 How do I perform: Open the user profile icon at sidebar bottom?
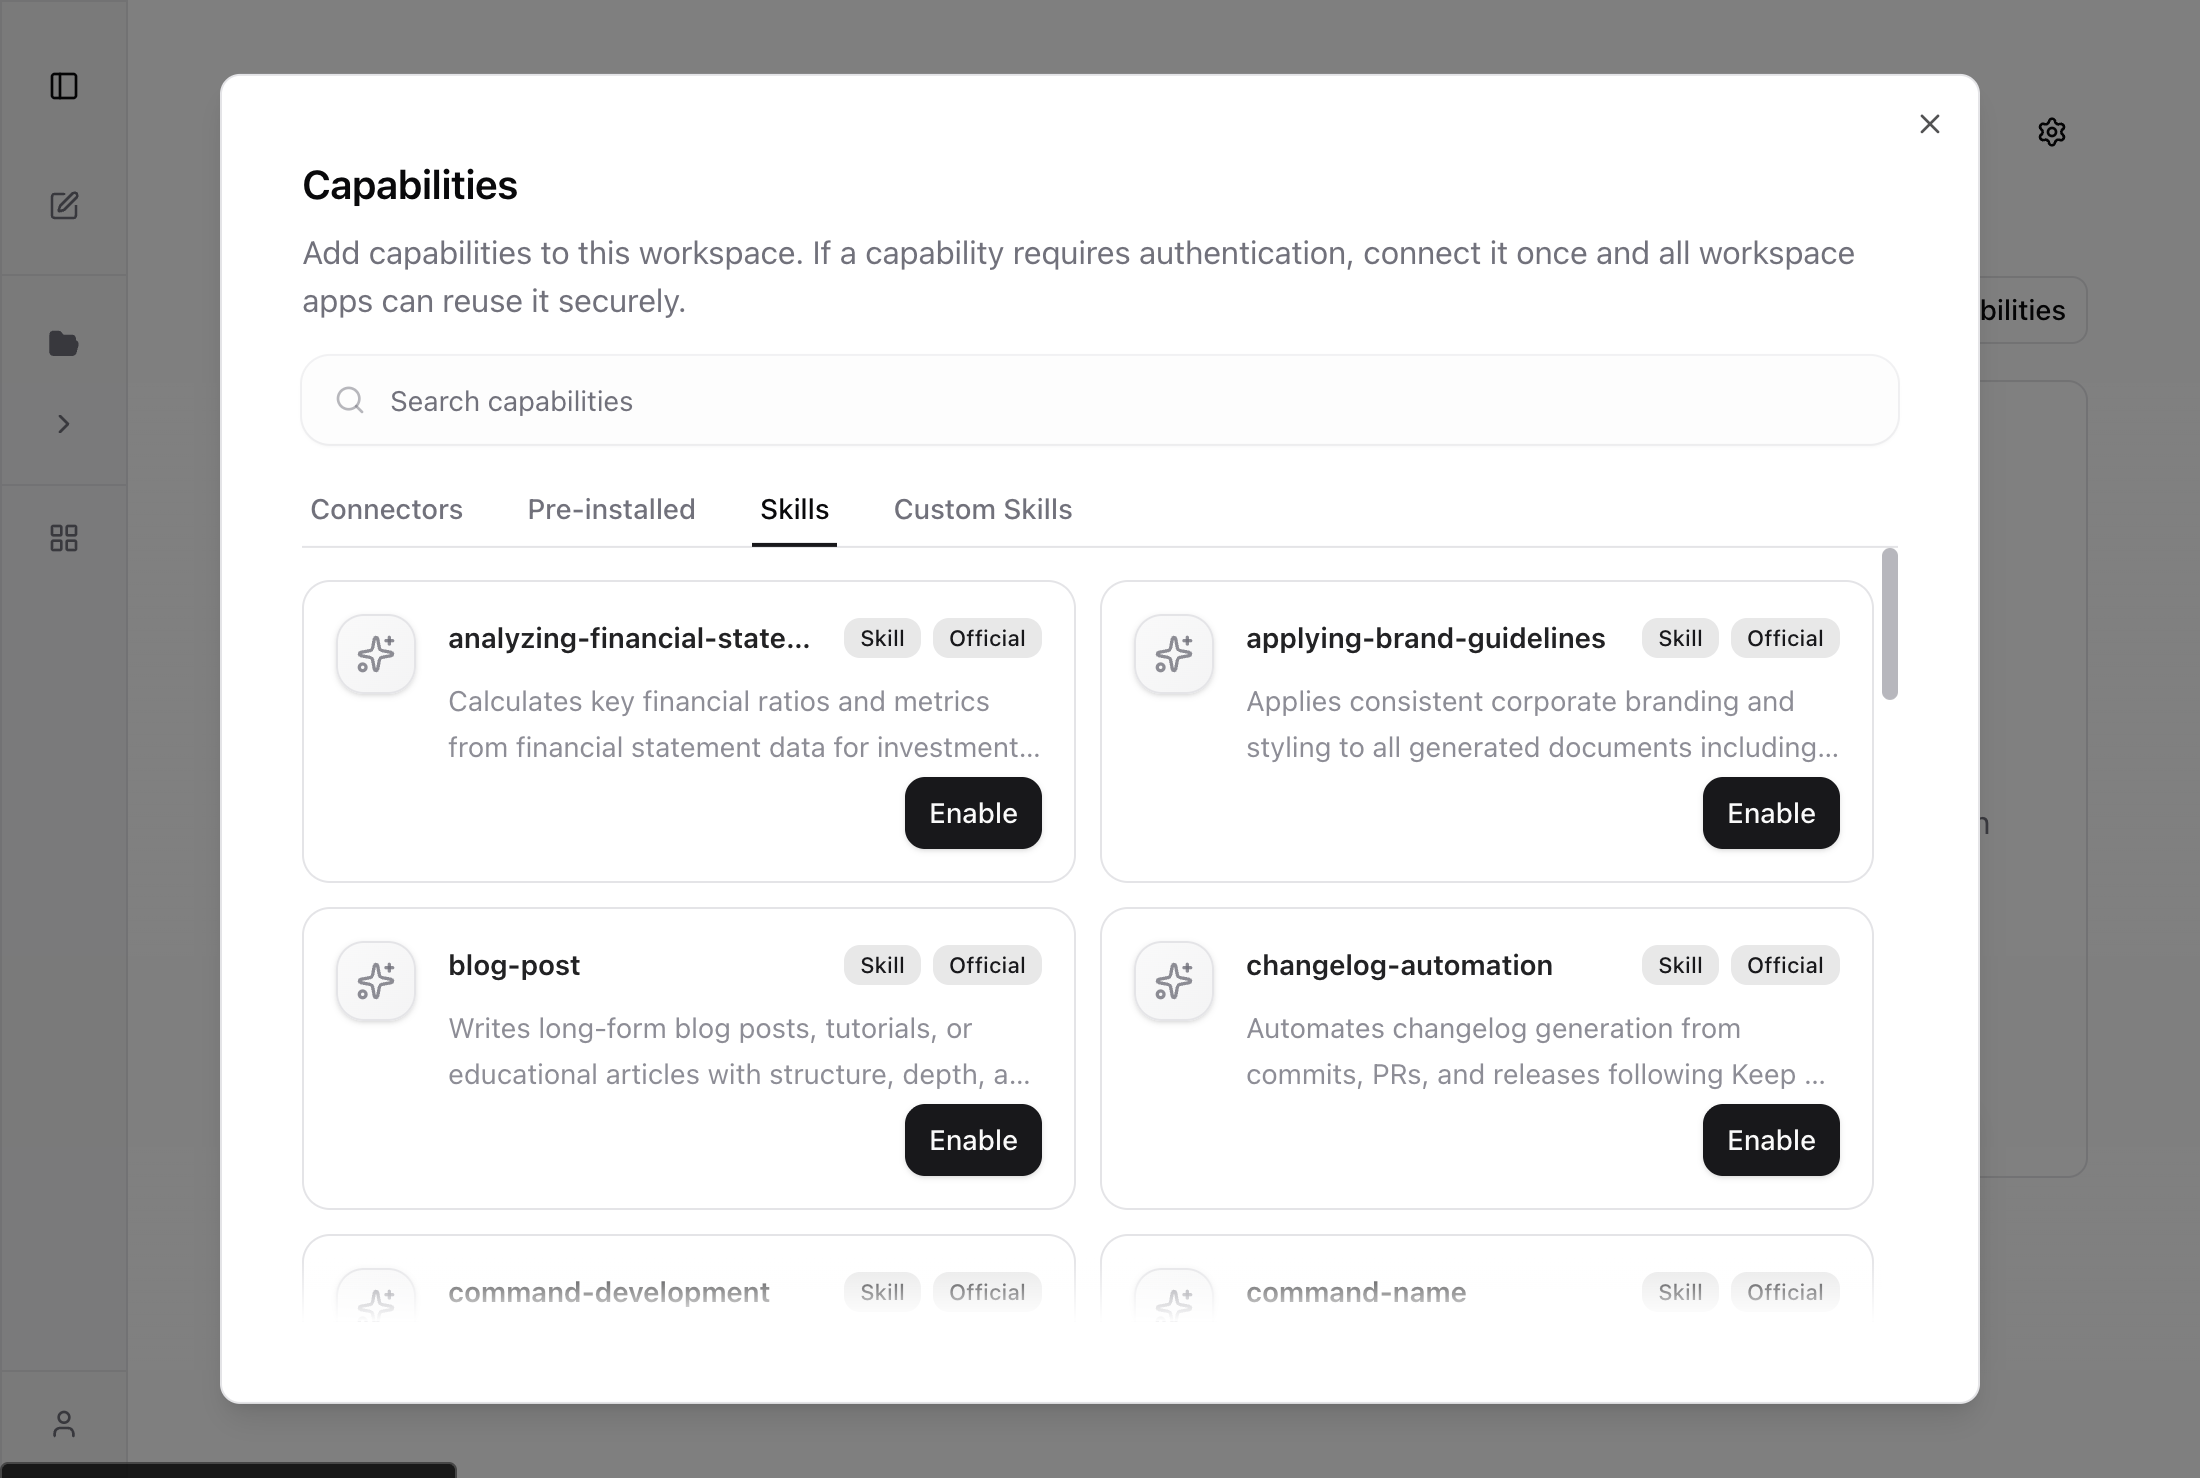64,1424
